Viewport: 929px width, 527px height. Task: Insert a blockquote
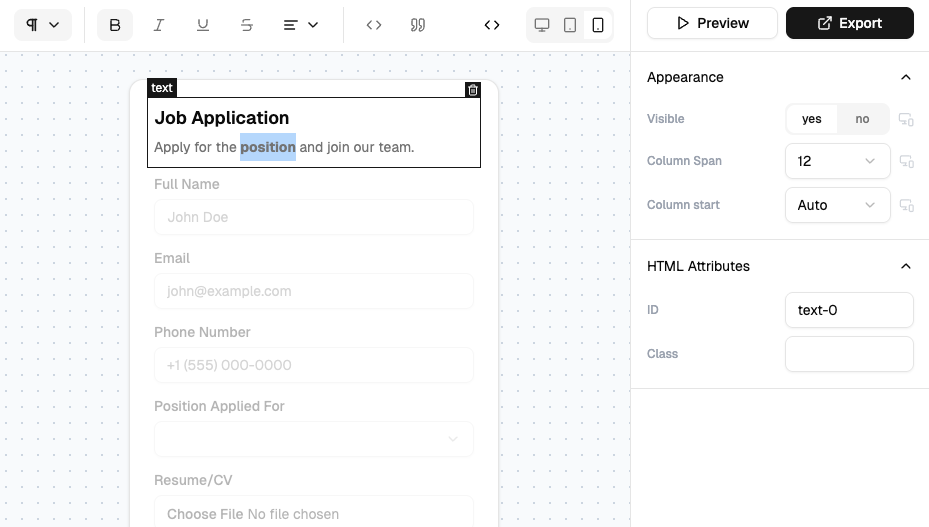[418, 25]
